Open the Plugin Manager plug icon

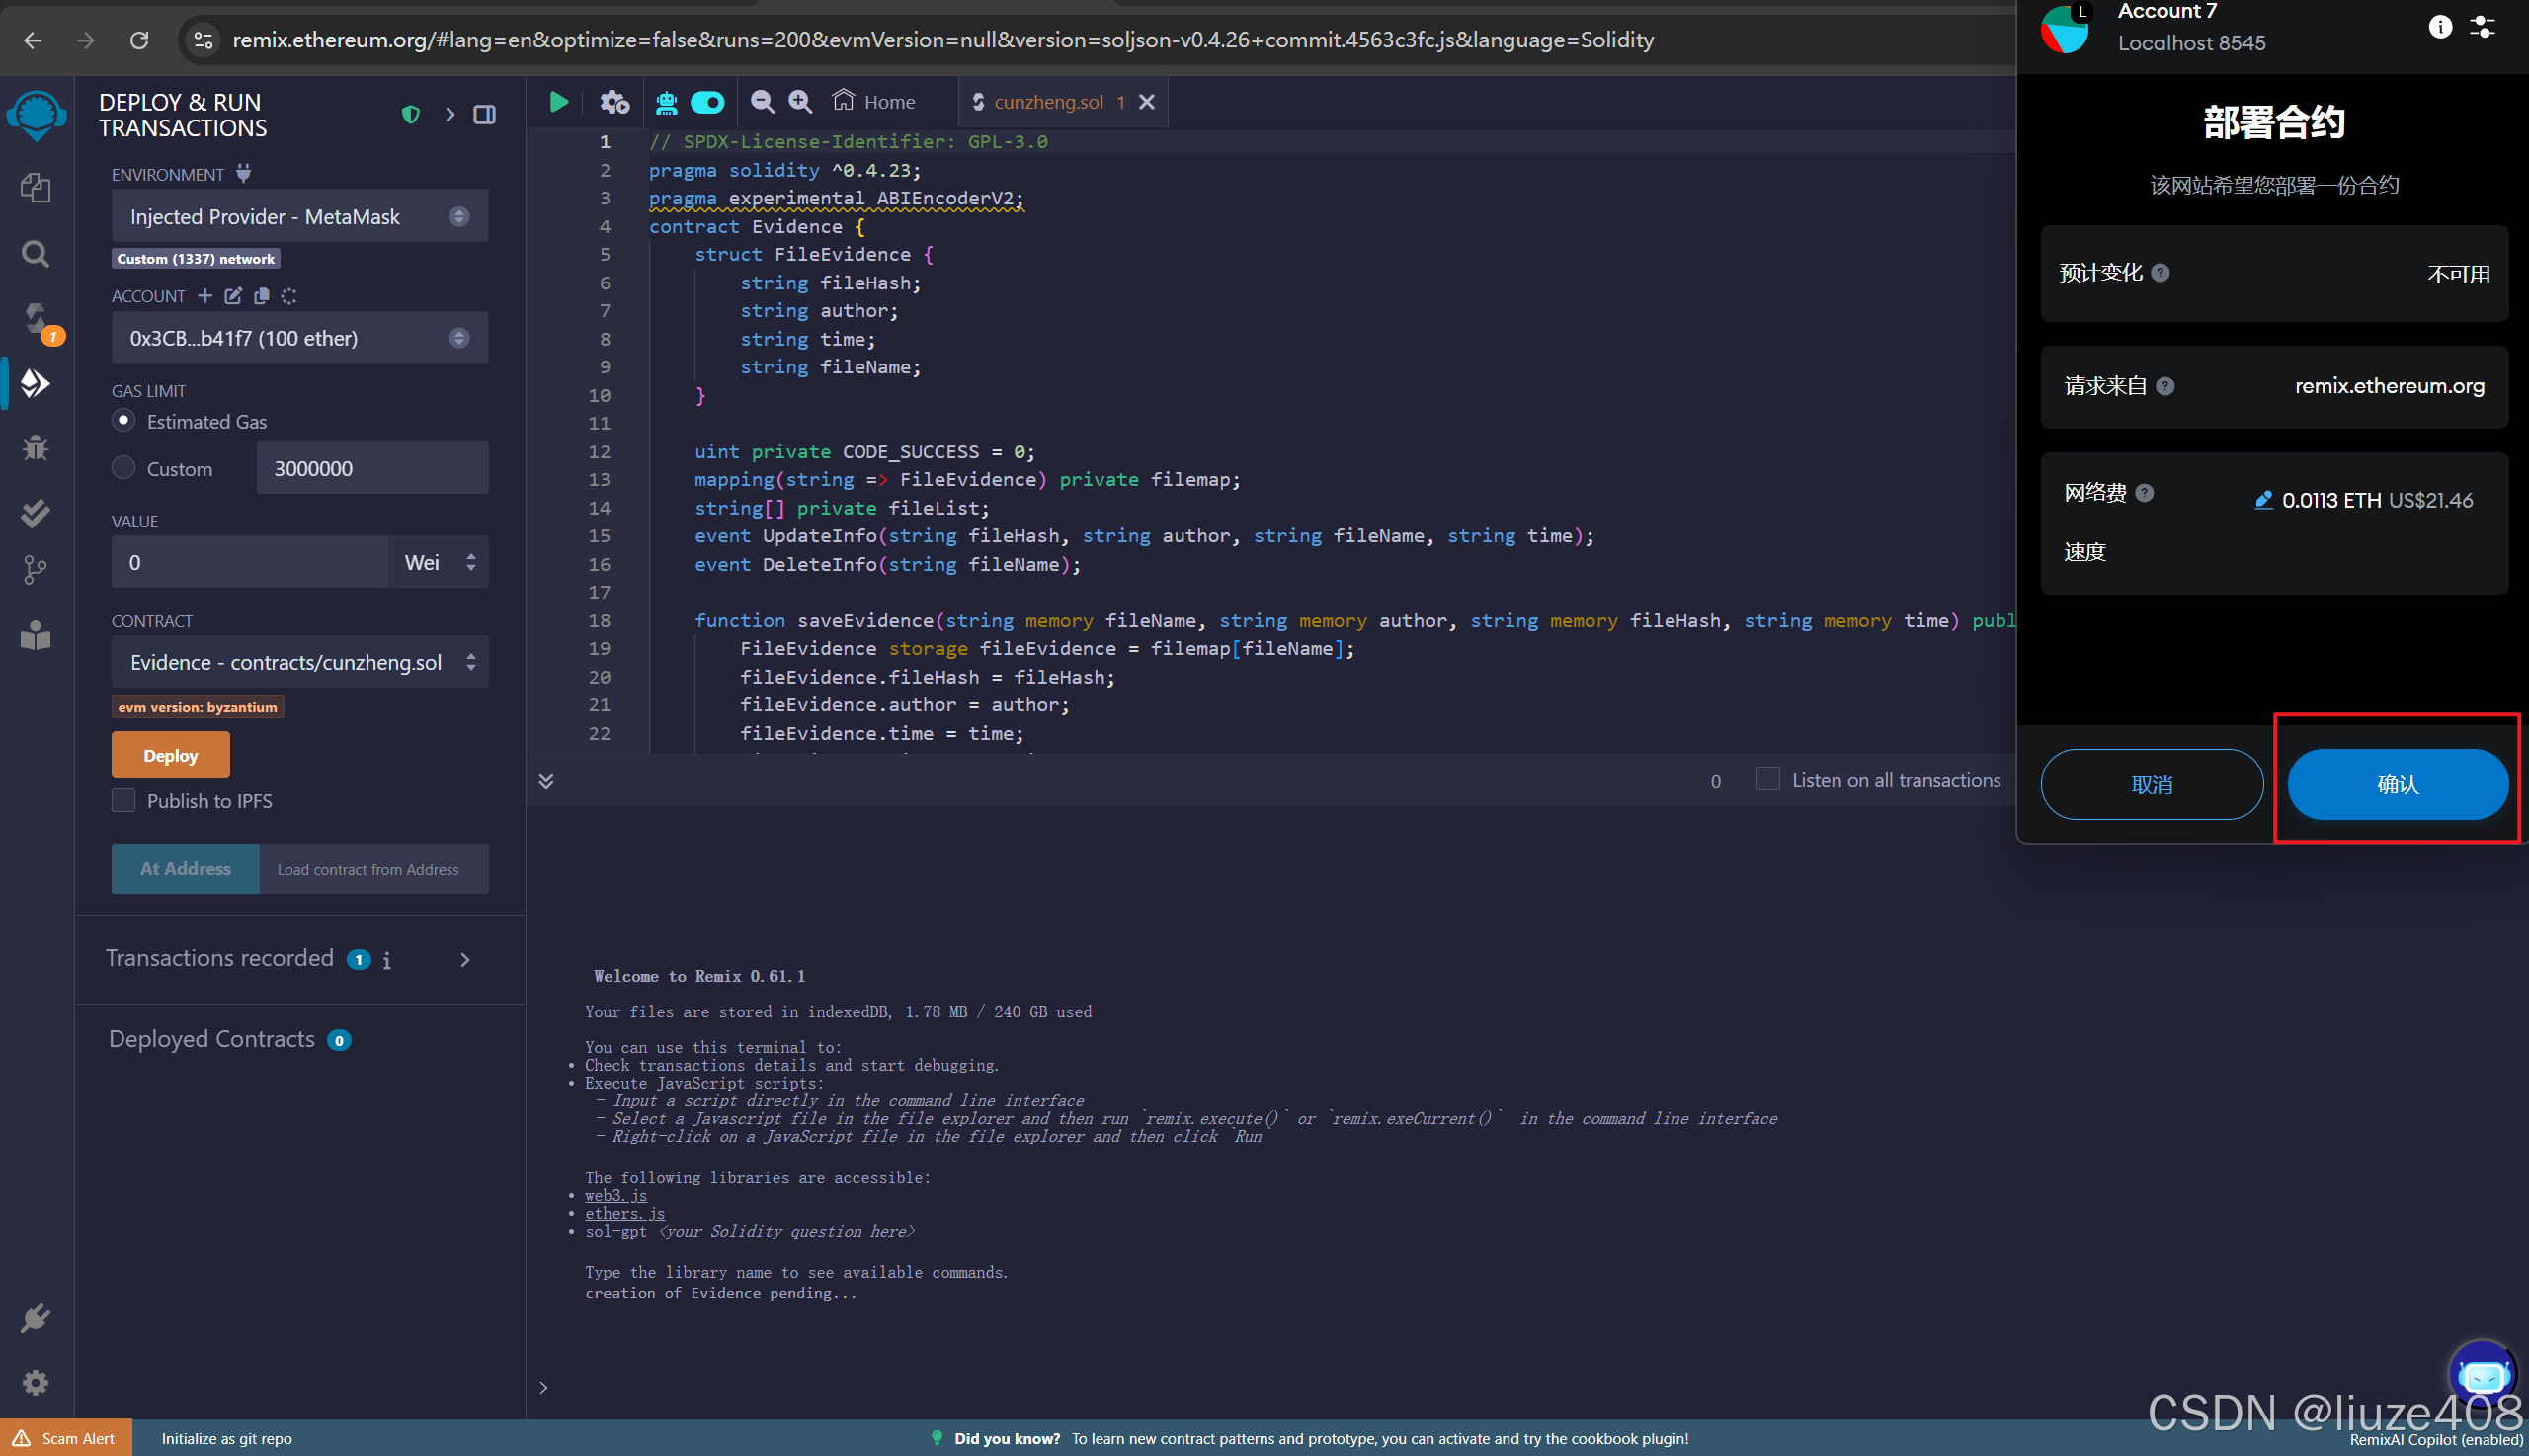[x=35, y=1318]
